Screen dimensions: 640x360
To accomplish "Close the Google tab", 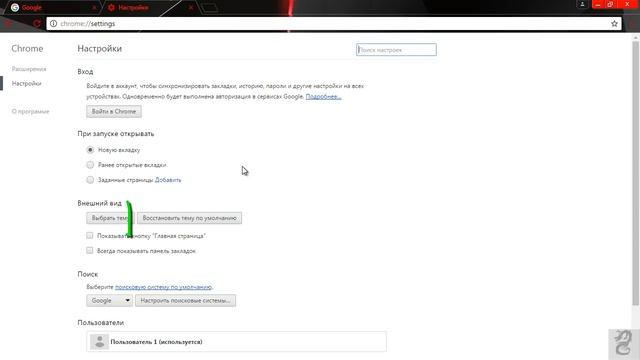I will coord(94,7).
